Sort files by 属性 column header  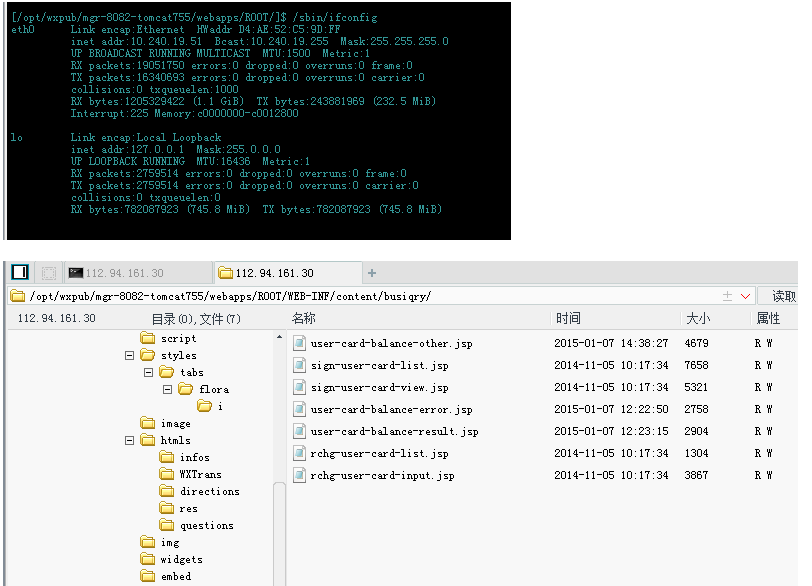pyautogui.click(x=768, y=318)
